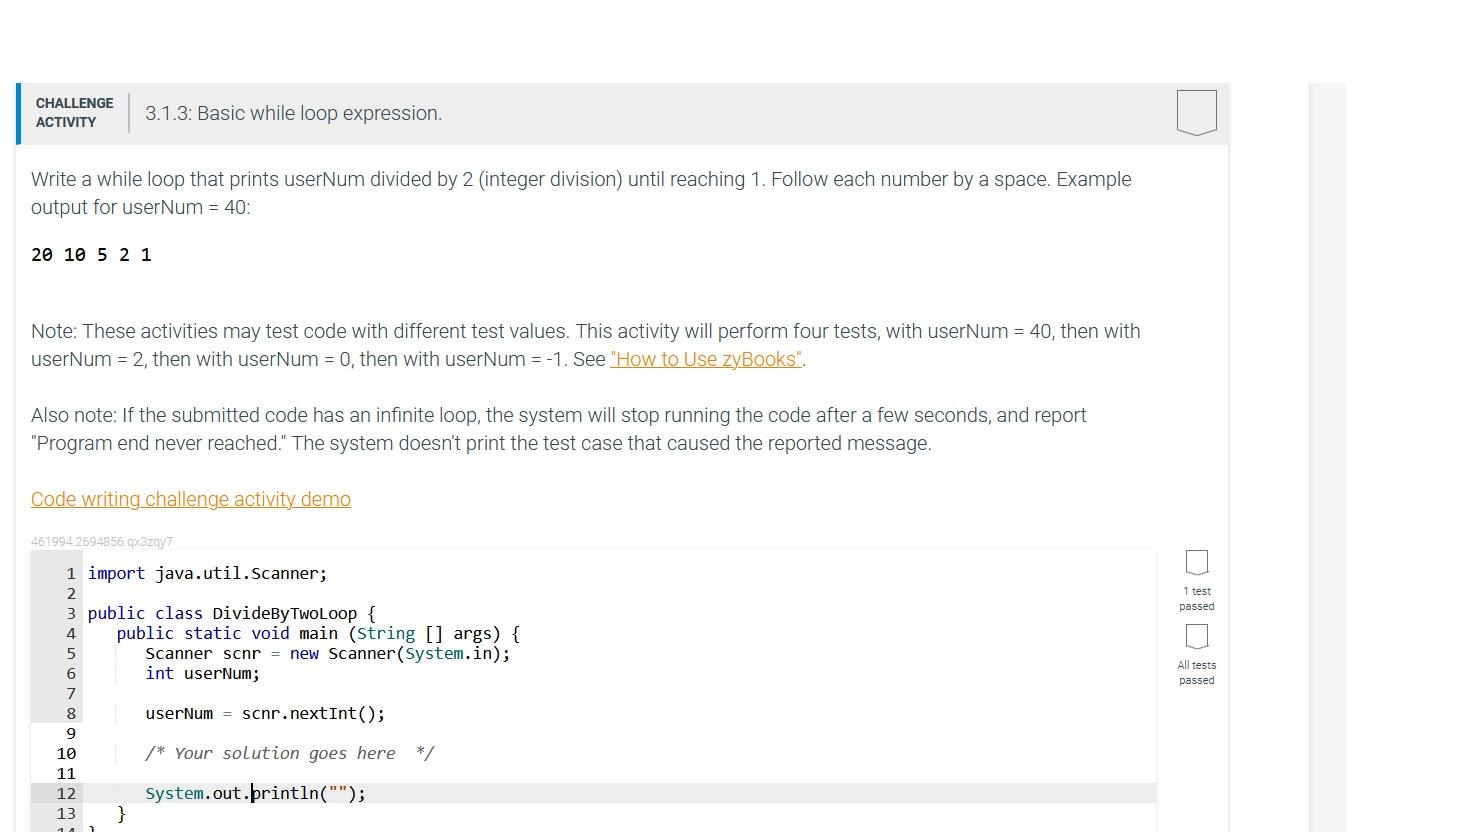
Task: Click line 10 containing the solution comment
Action: 289,753
